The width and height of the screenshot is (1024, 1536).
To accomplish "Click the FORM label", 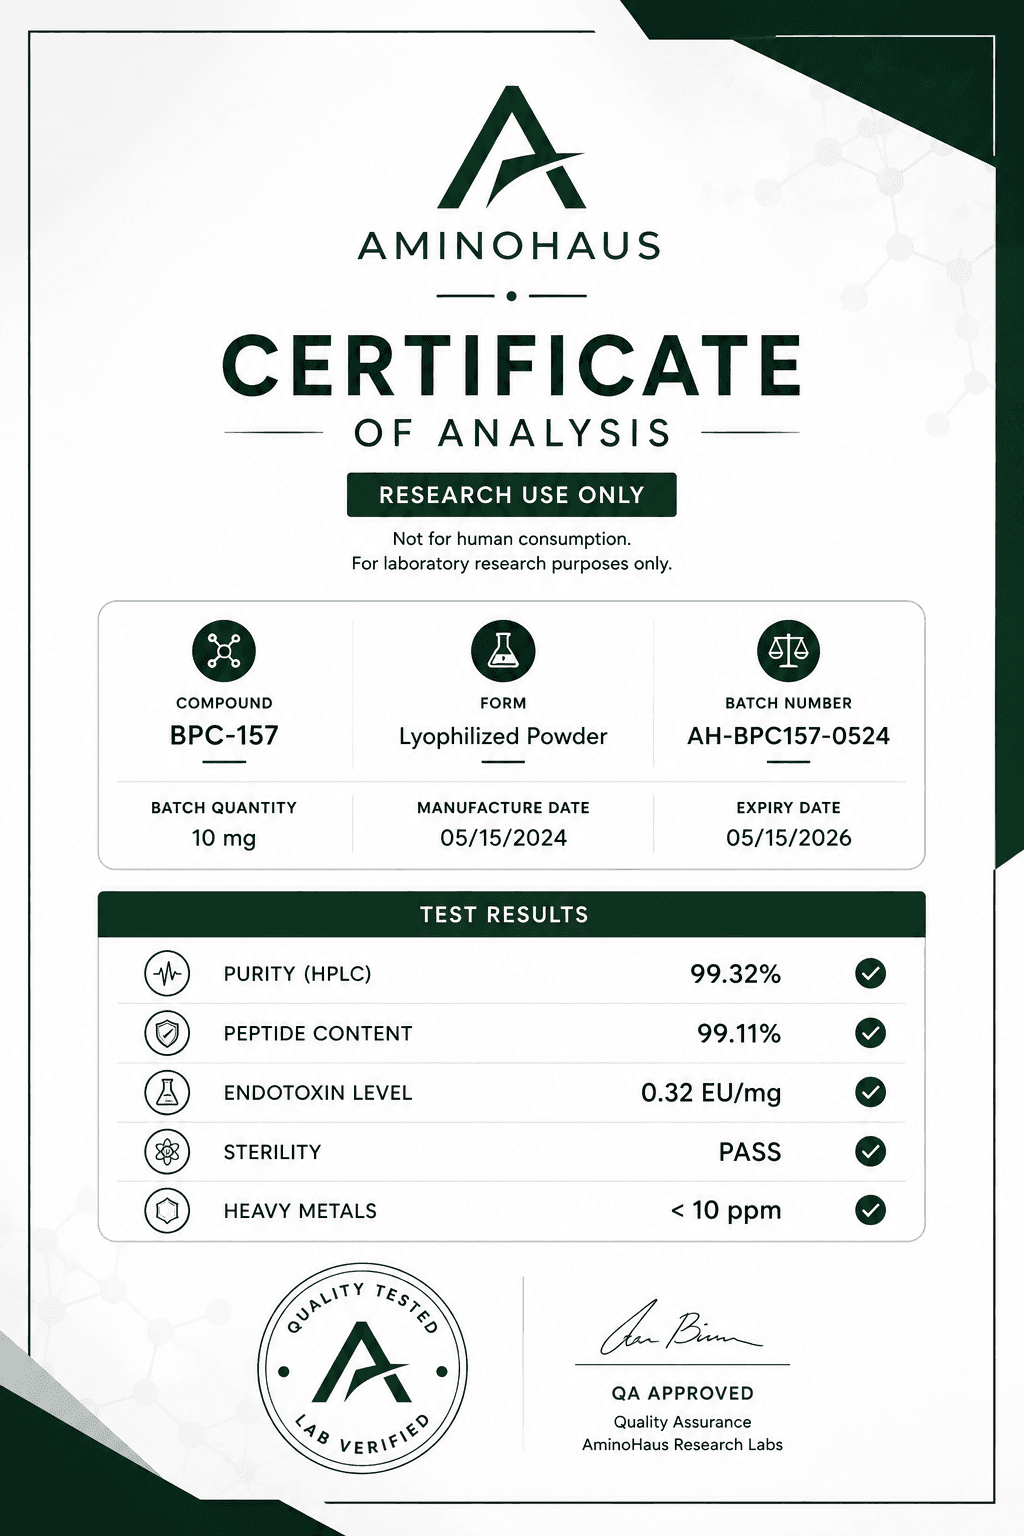I will tap(503, 703).
